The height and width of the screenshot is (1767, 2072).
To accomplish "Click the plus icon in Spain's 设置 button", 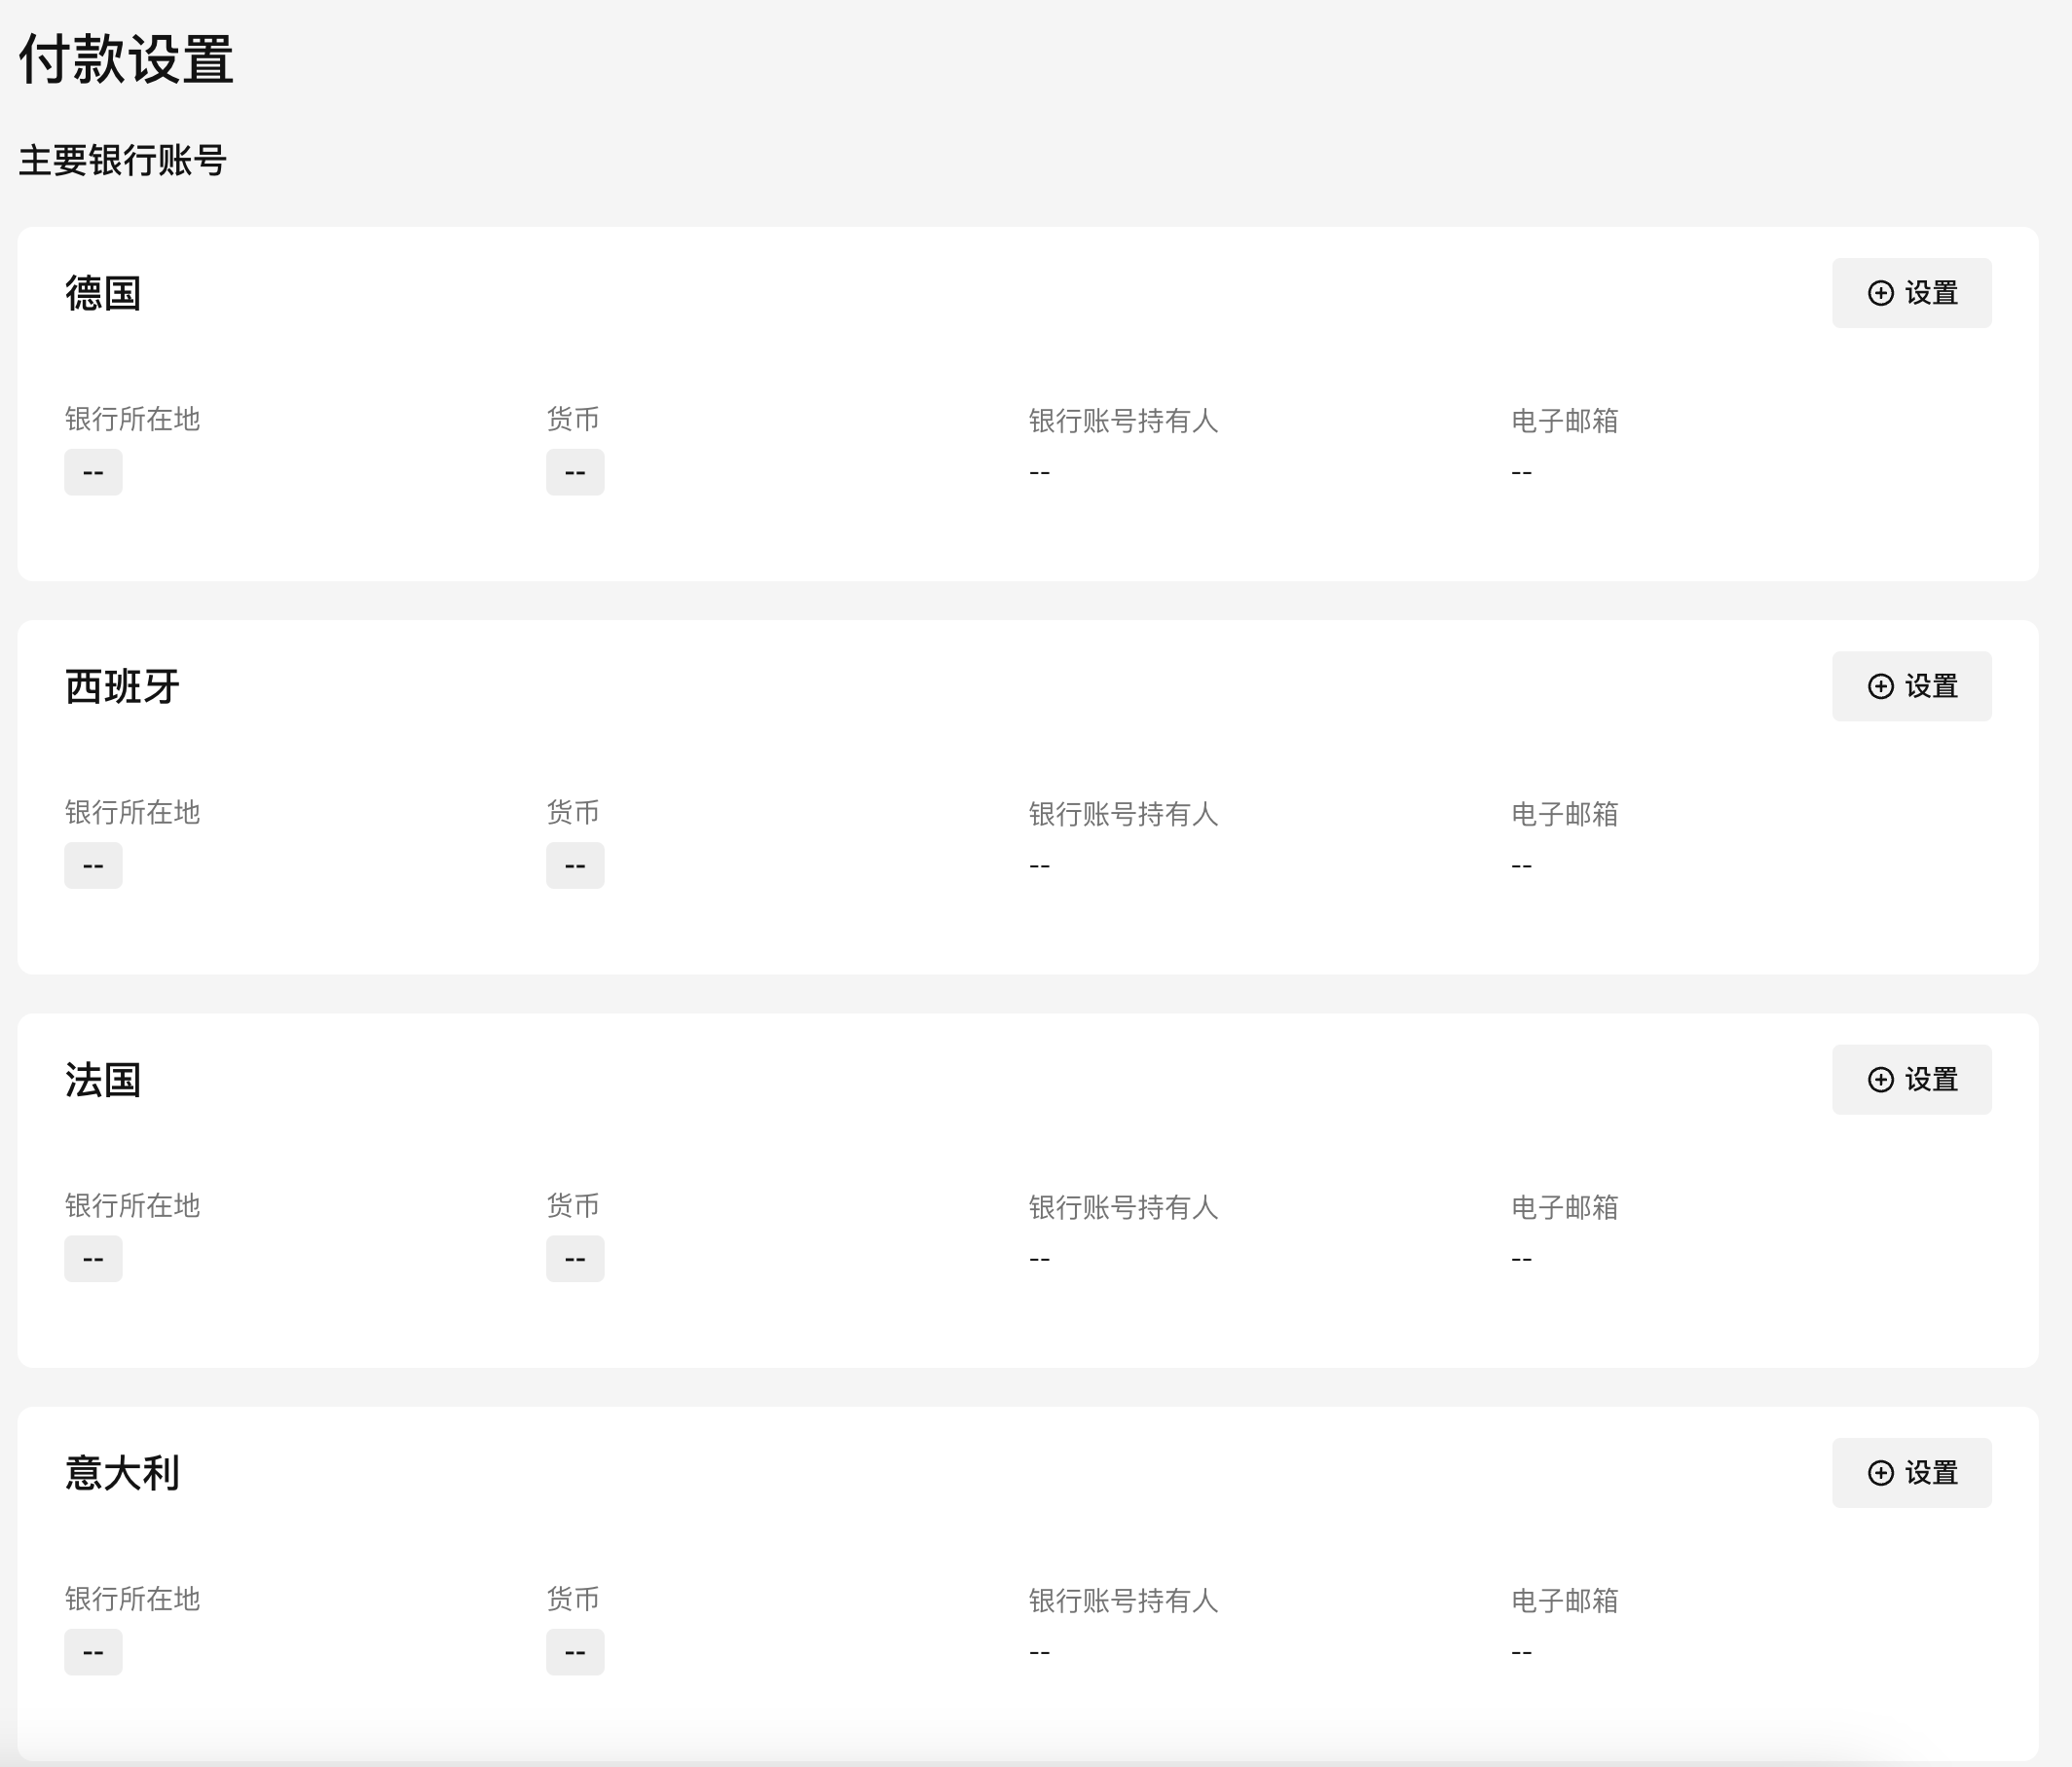I will coord(1880,686).
